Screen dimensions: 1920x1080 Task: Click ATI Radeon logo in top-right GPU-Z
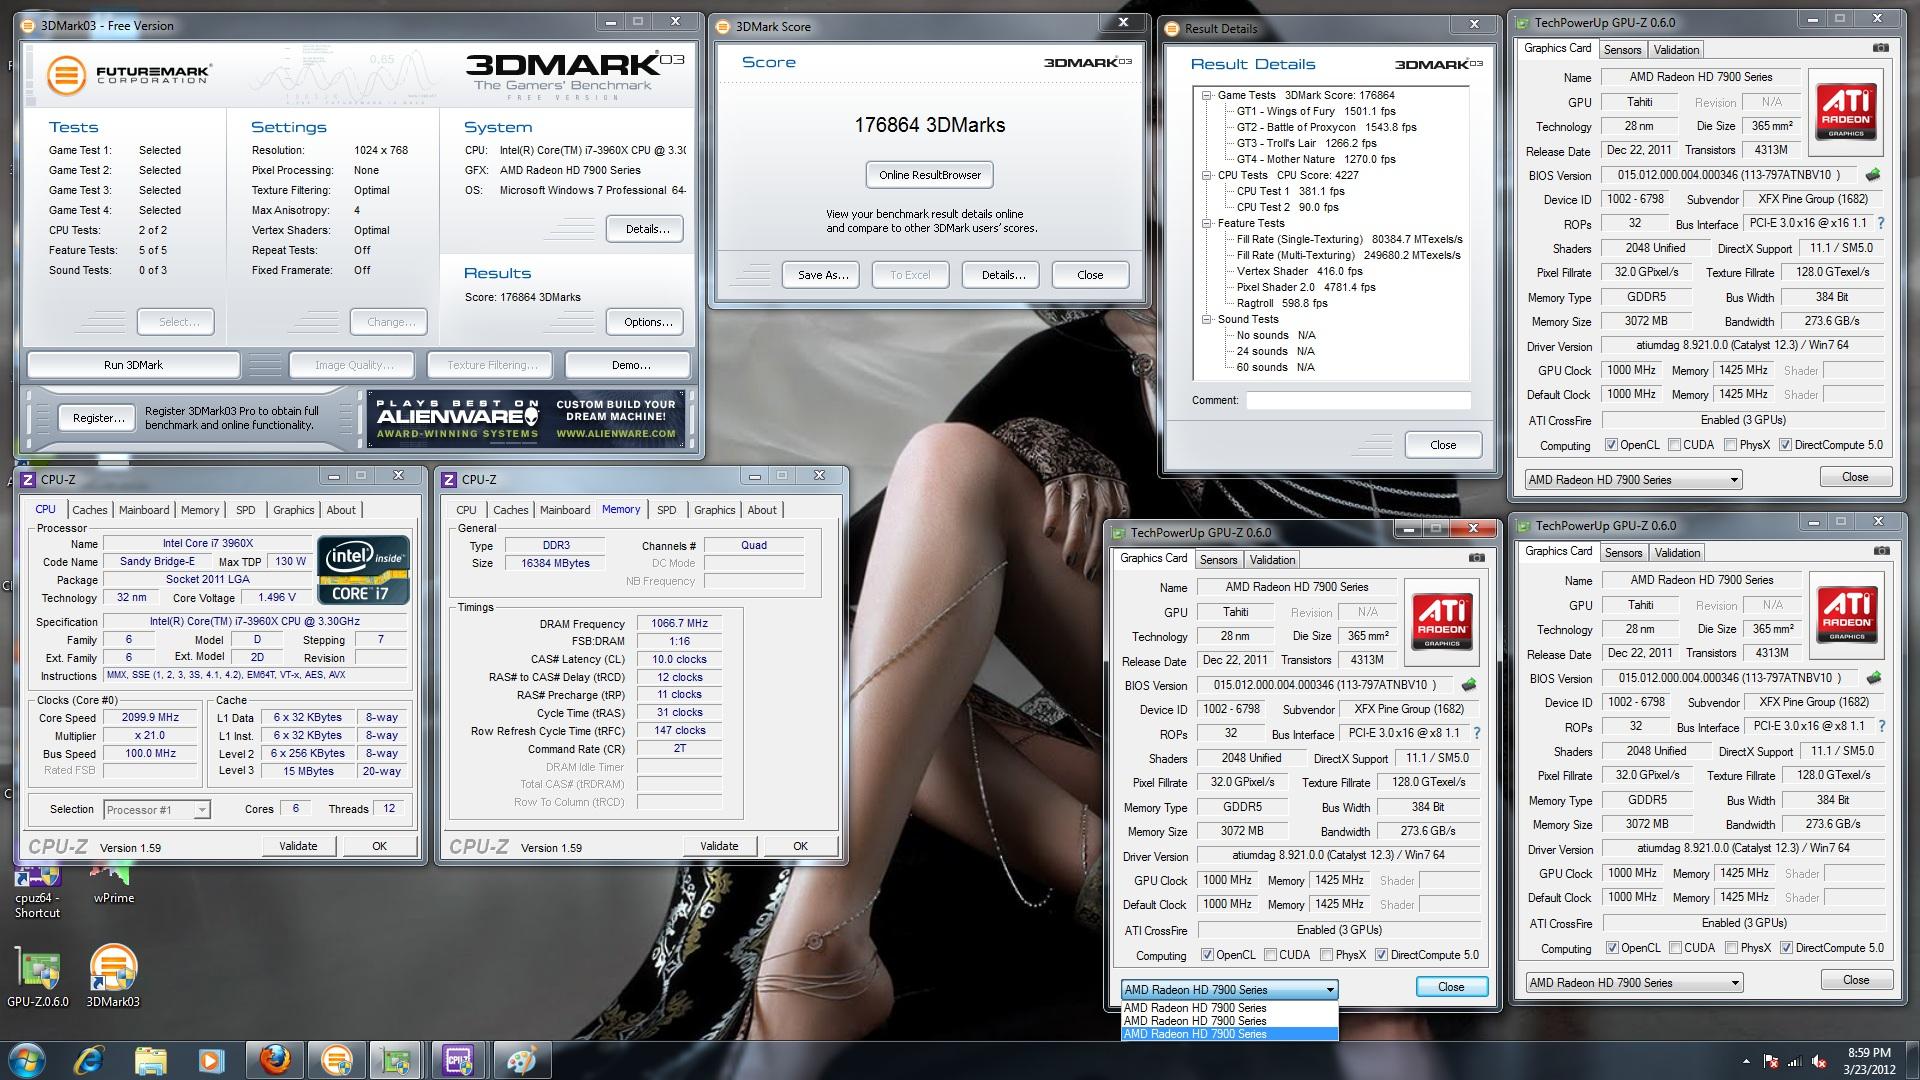tap(1846, 110)
